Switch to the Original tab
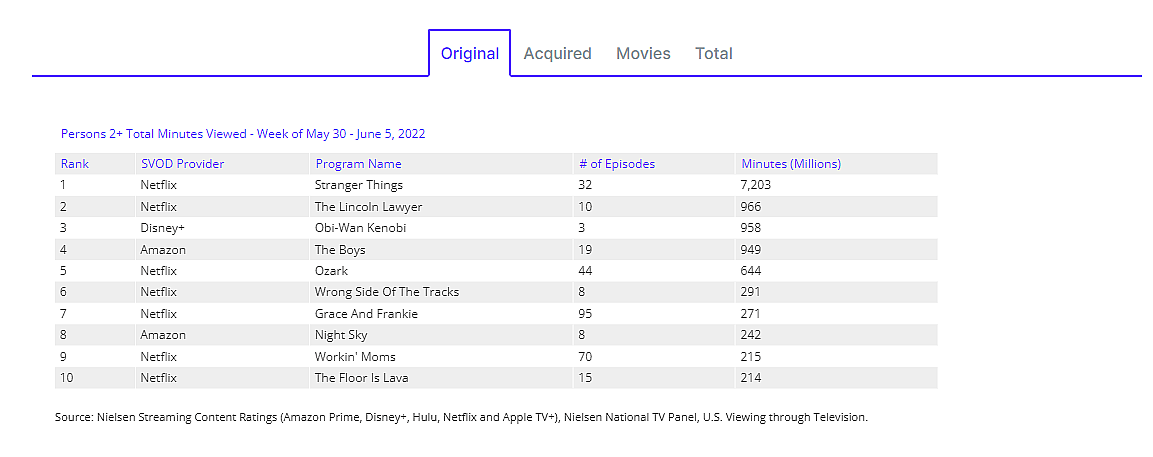Screen dimensions: 1153x457 (x=469, y=54)
